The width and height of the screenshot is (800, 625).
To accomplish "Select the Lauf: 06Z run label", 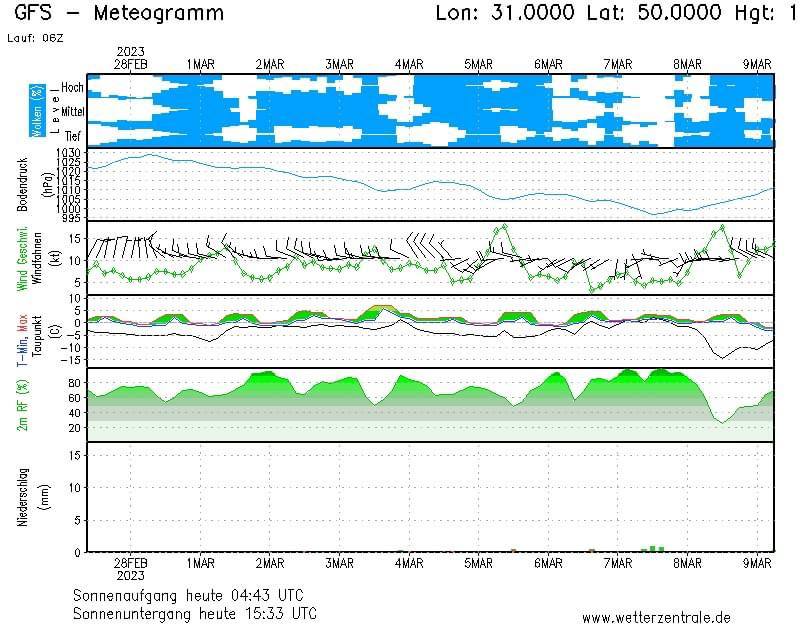I will (x=34, y=36).
